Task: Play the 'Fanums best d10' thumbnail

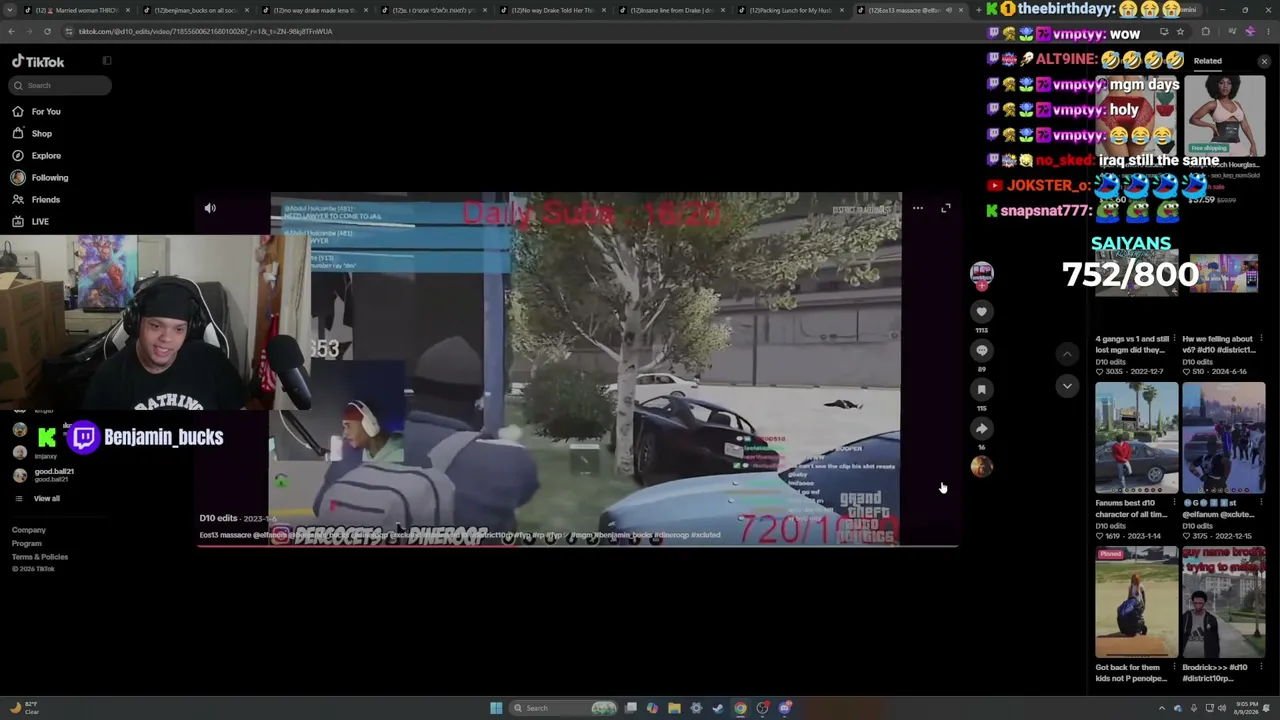Action: [x=1136, y=438]
